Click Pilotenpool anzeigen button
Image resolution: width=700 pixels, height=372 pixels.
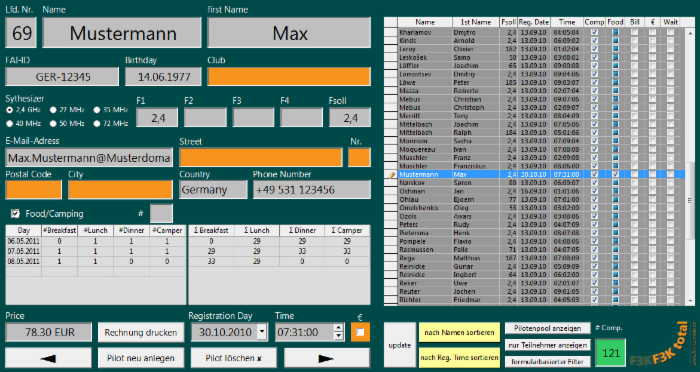point(547,328)
